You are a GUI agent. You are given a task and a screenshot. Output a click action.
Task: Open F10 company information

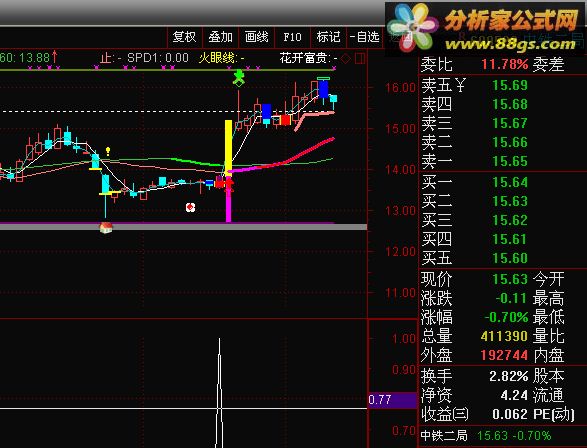coord(292,37)
